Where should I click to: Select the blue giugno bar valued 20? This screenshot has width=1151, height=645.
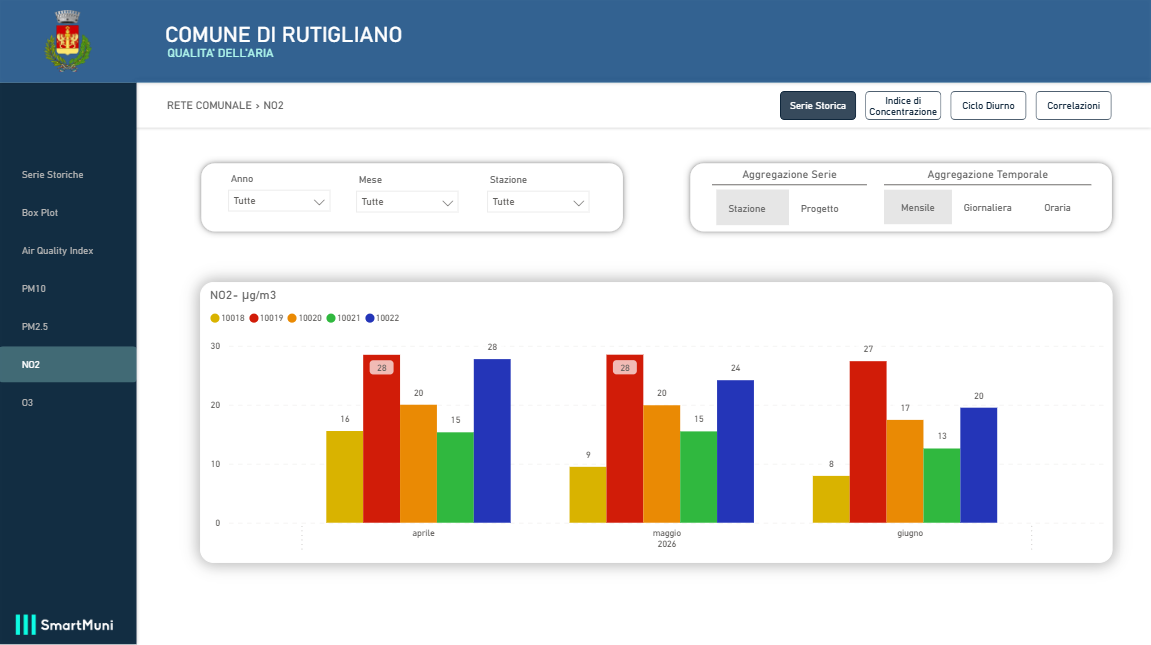click(978, 465)
